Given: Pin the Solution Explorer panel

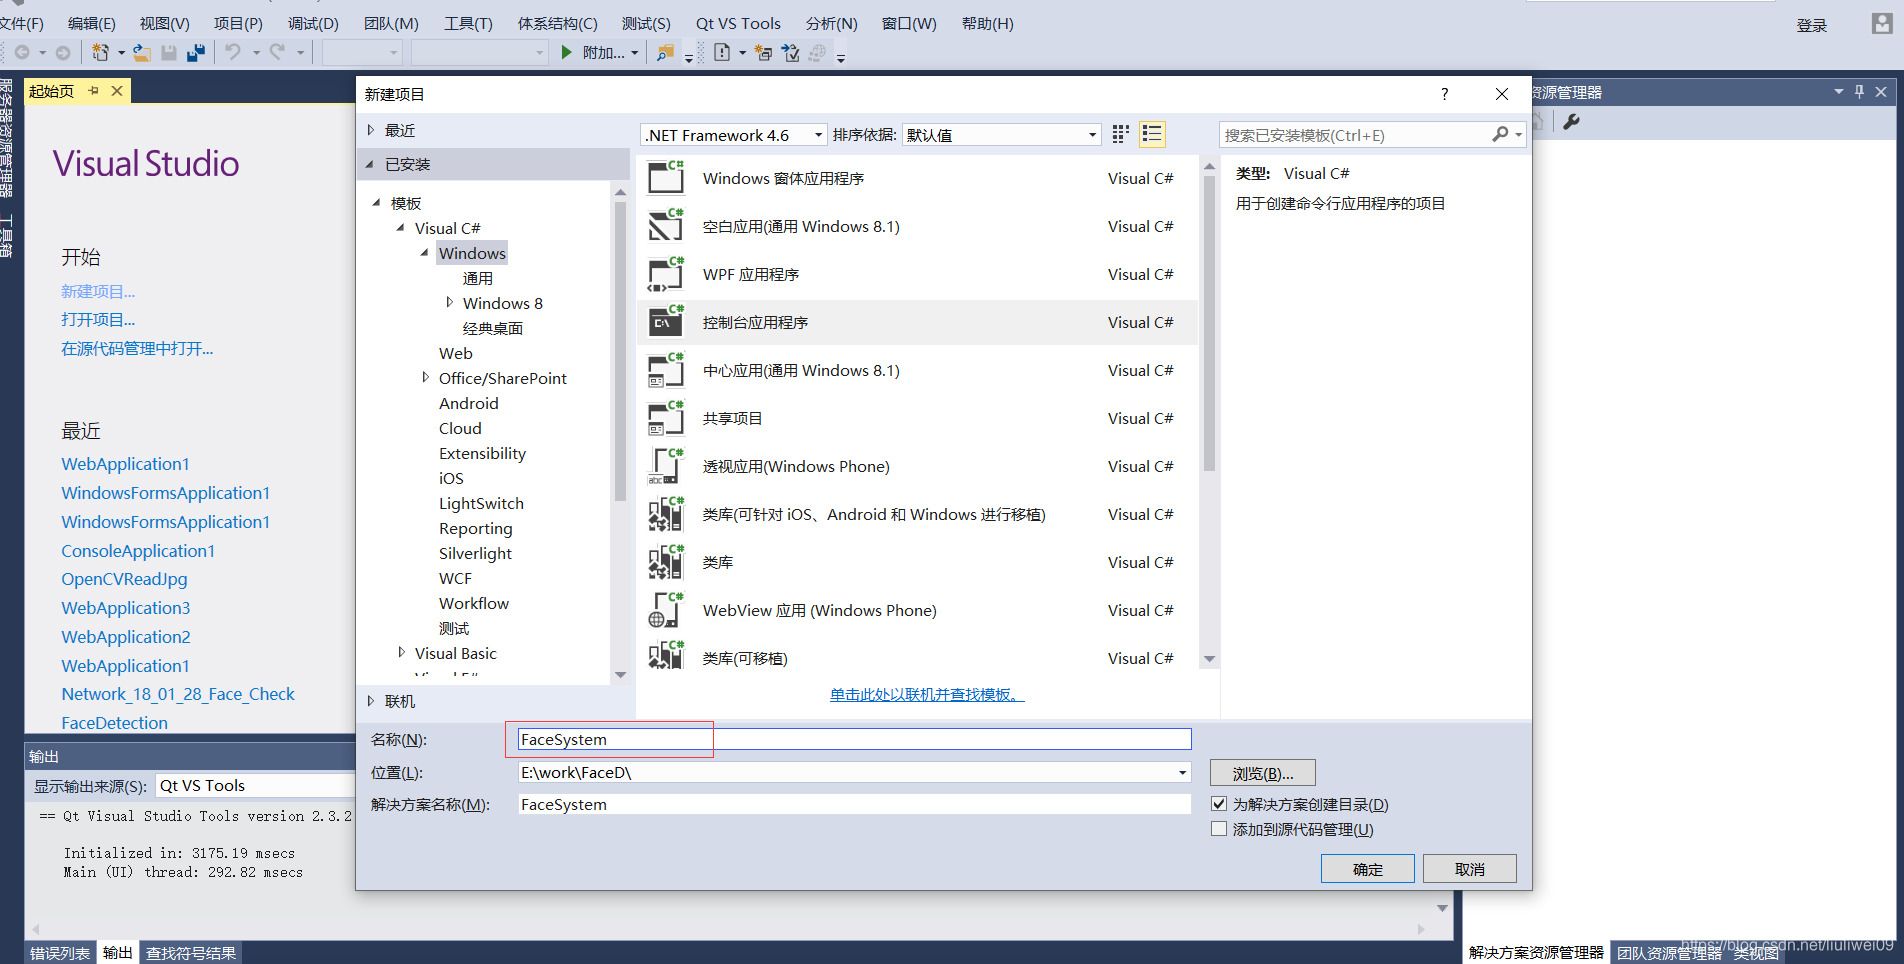Looking at the screenshot, I should pos(1859,91).
